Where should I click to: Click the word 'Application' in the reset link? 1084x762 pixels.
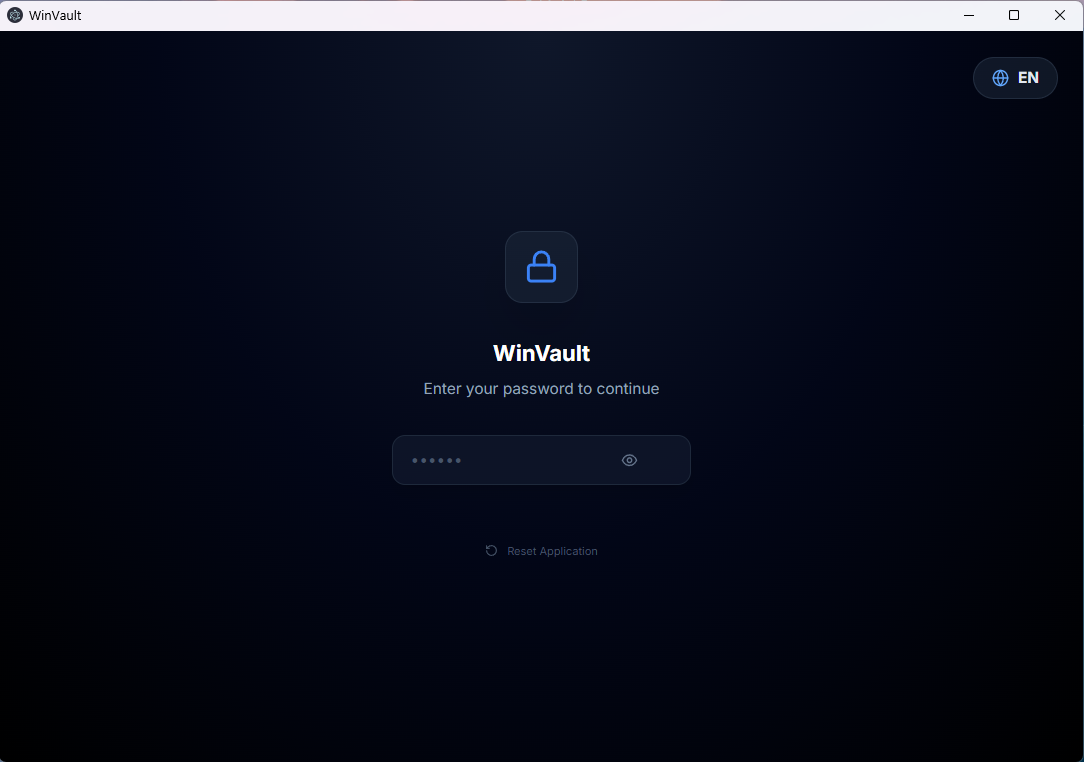point(568,551)
